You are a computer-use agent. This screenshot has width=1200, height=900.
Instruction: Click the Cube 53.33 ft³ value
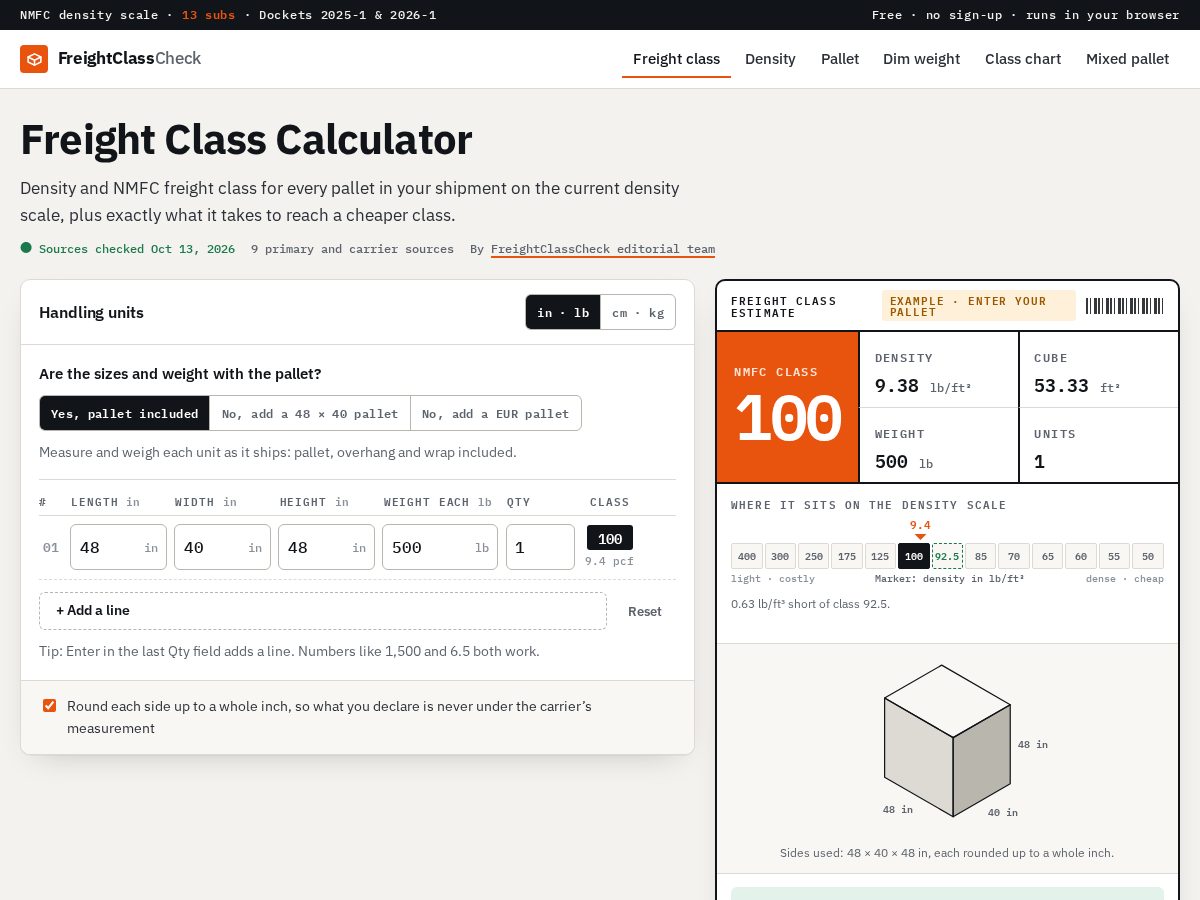[x=1077, y=386]
